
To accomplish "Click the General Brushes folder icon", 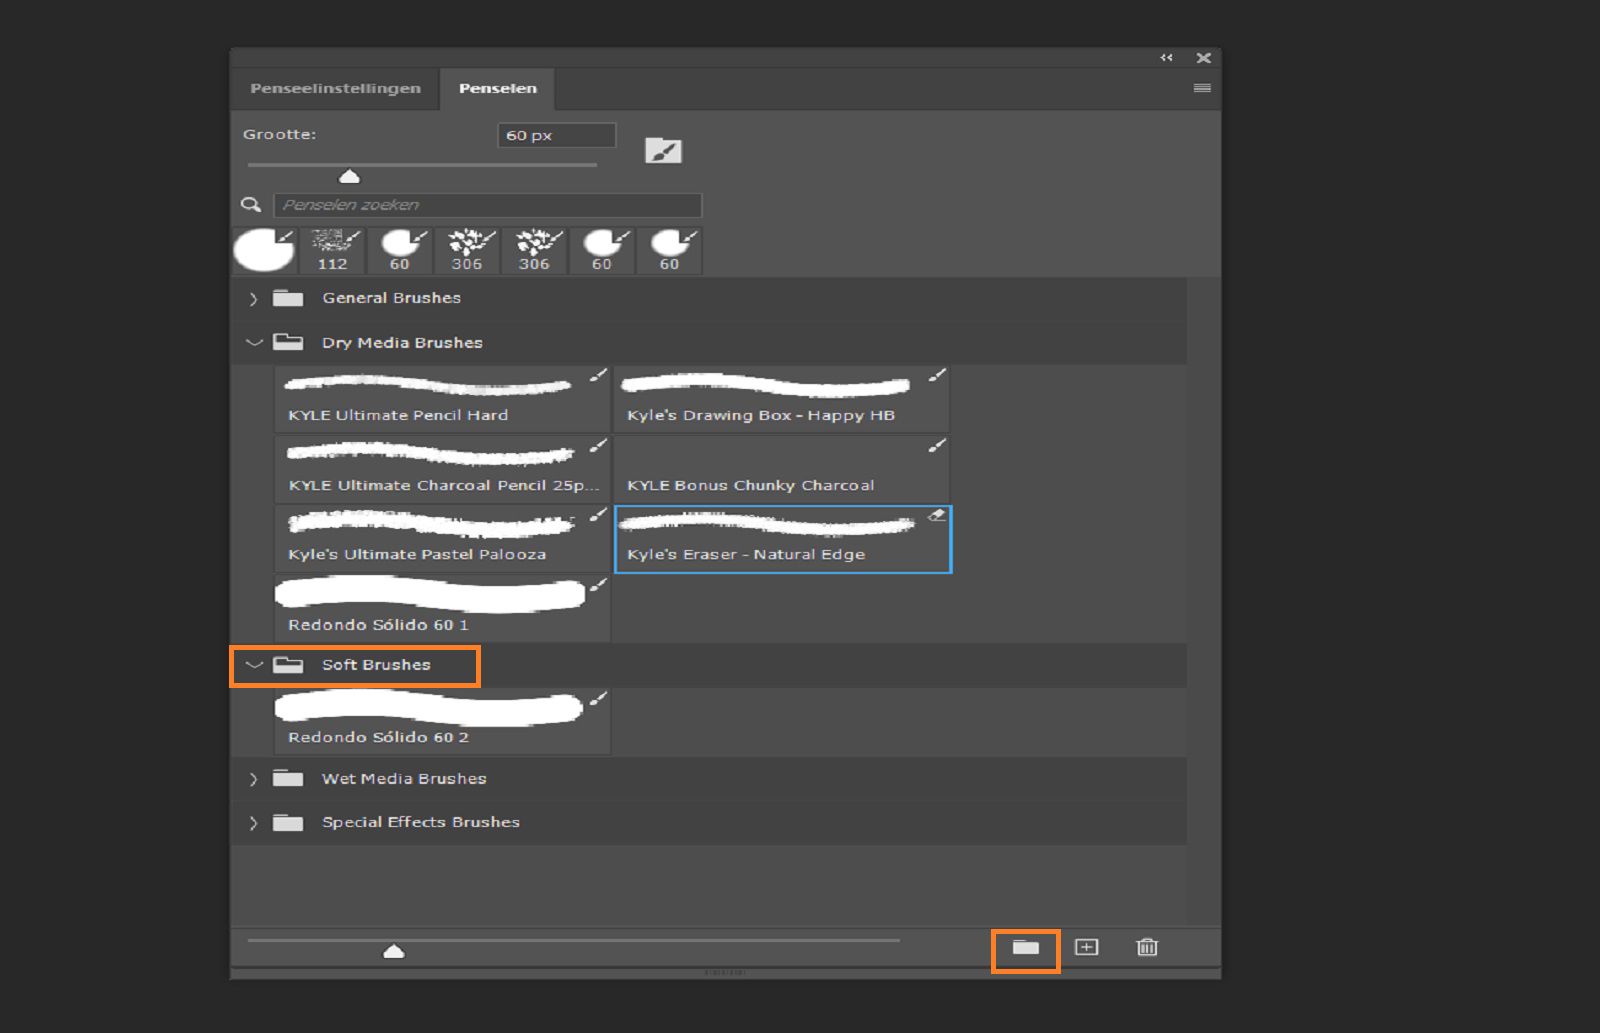I will click(288, 298).
